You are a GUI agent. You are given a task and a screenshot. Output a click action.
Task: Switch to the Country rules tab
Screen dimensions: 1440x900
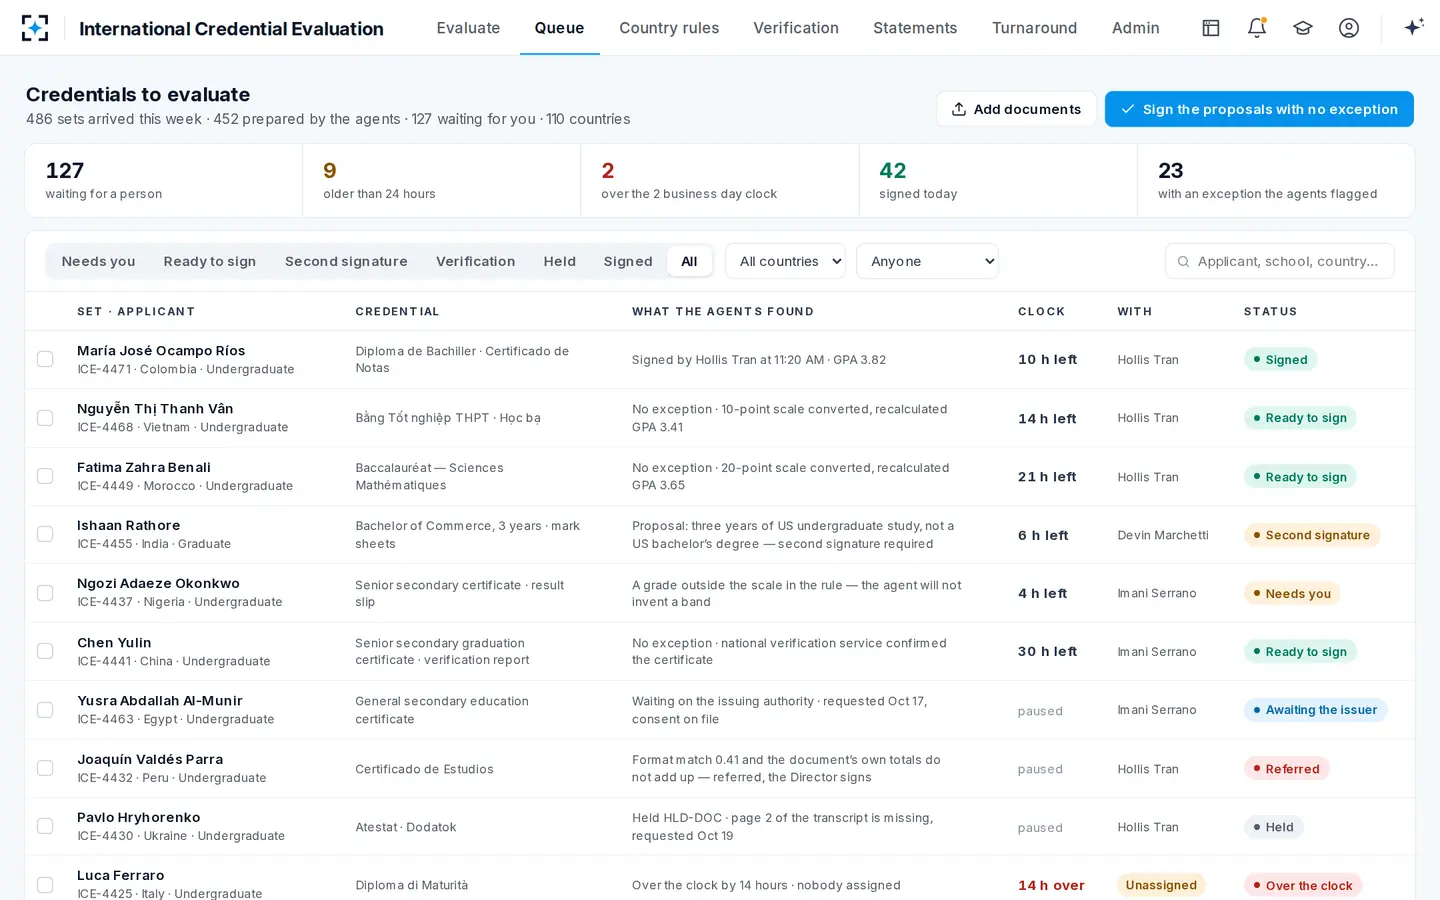[x=669, y=28]
